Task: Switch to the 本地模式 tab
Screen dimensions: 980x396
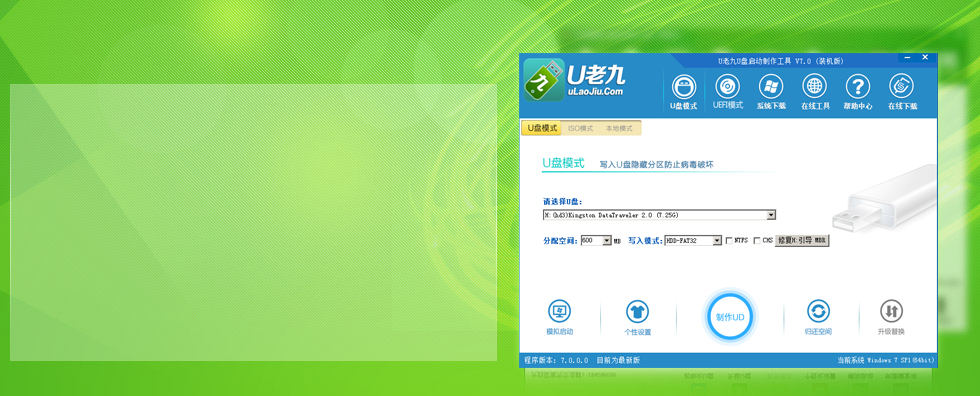Action: [619, 128]
